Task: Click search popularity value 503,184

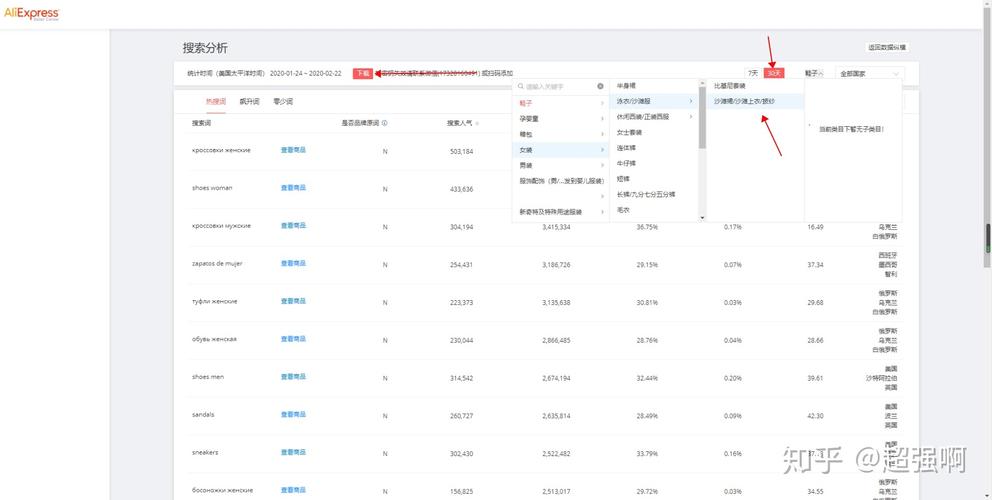Action: click(462, 151)
